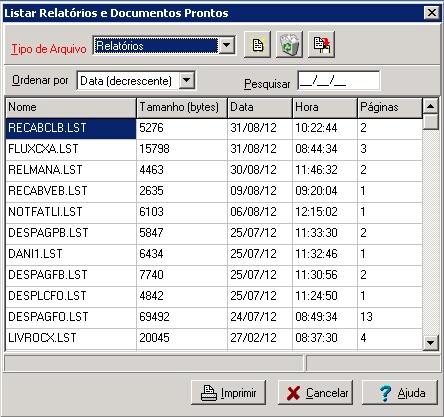Viewport: 444px width, 417px height.
Task: Click the Tipo de Arquivo label
Action: pyautogui.click(x=49, y=49)
